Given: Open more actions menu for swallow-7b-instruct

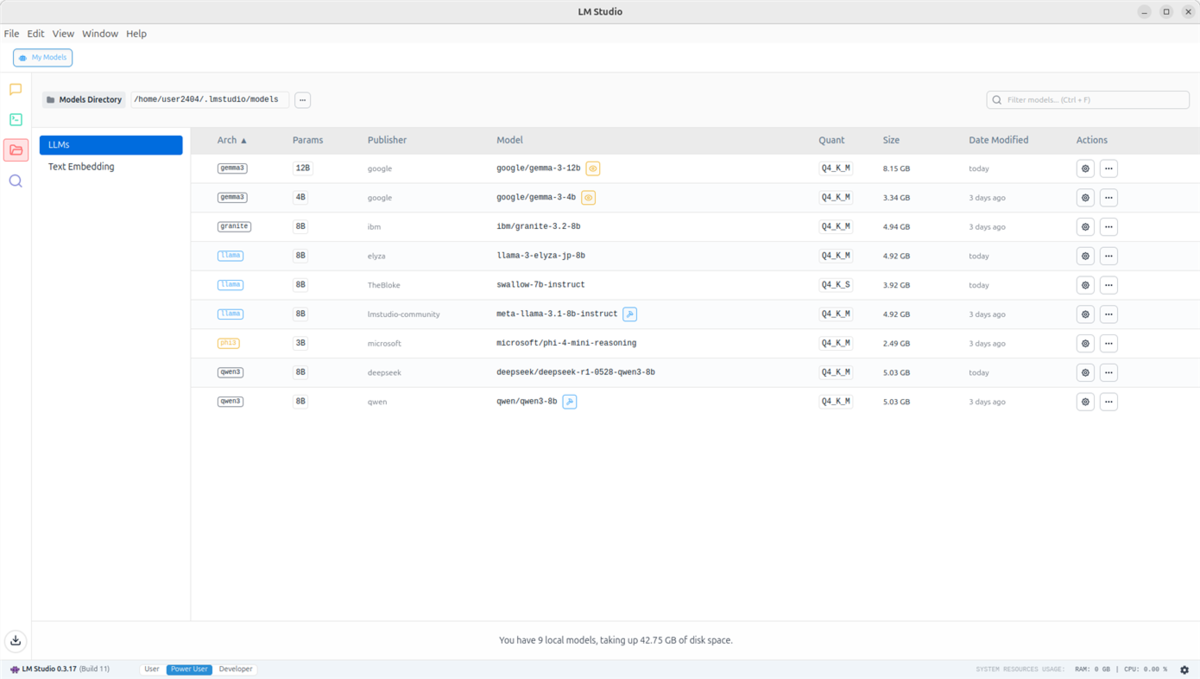Looking at the screenshot, I should [1109, 285].
